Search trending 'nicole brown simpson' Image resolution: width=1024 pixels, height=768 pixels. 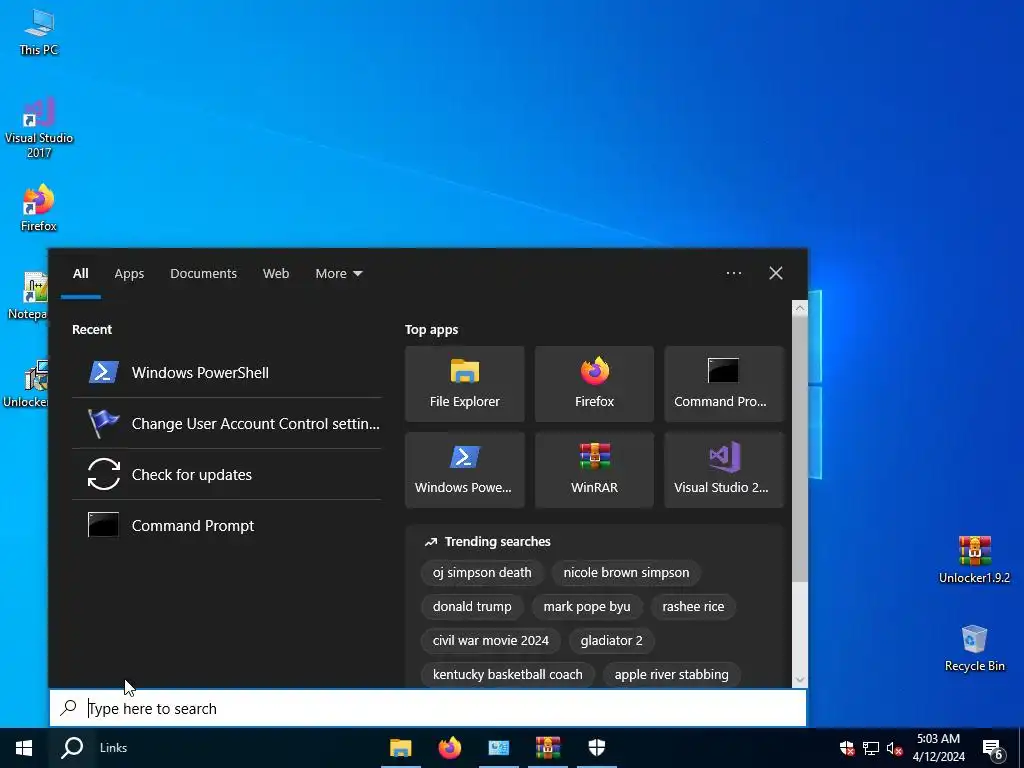click(x=626, y=573)
